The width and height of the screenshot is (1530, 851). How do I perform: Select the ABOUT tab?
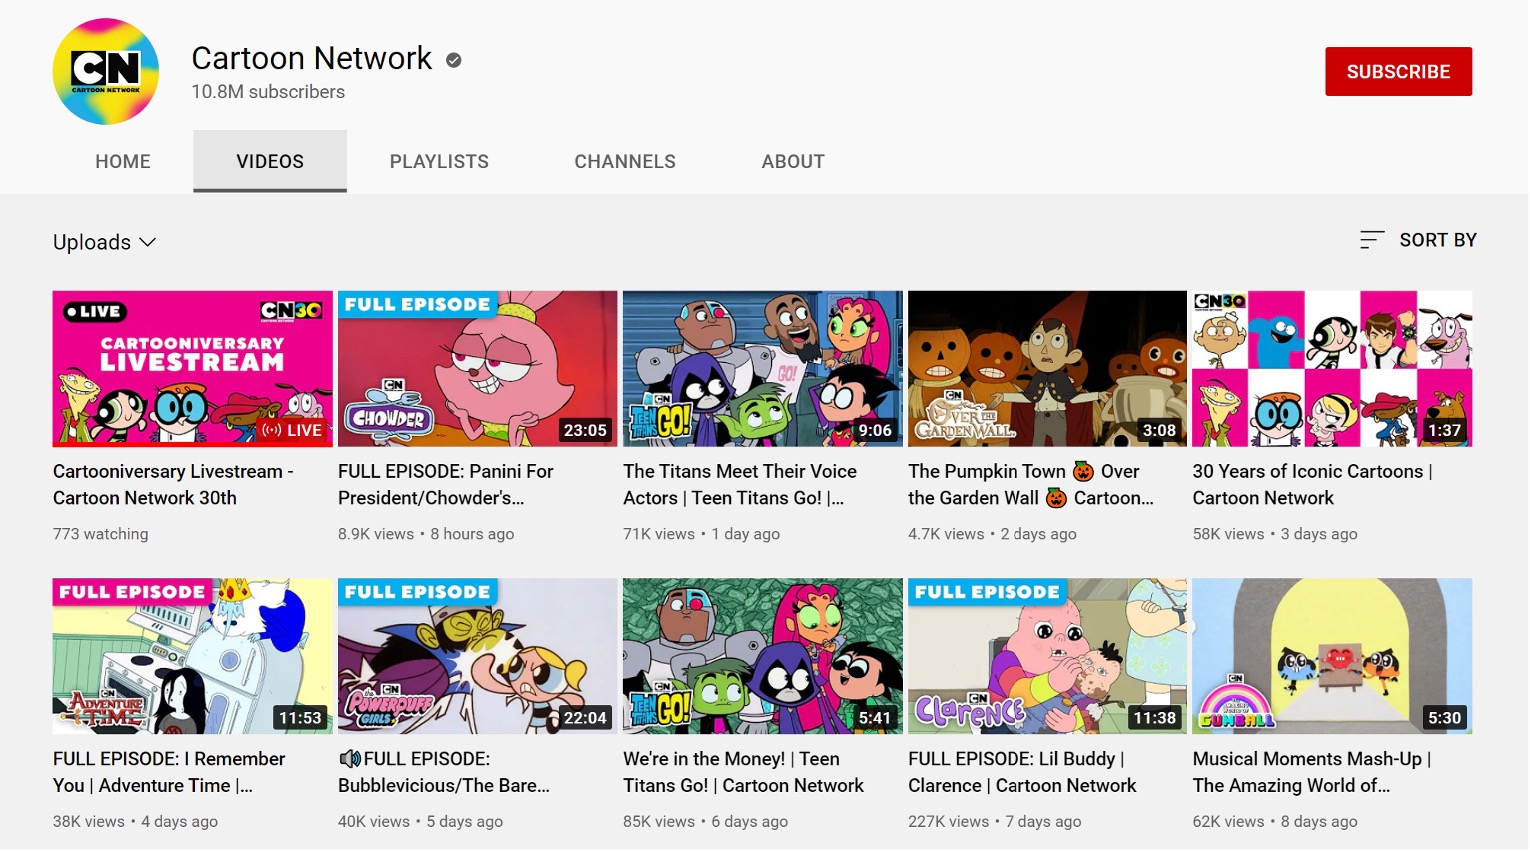tap(793, 161)
